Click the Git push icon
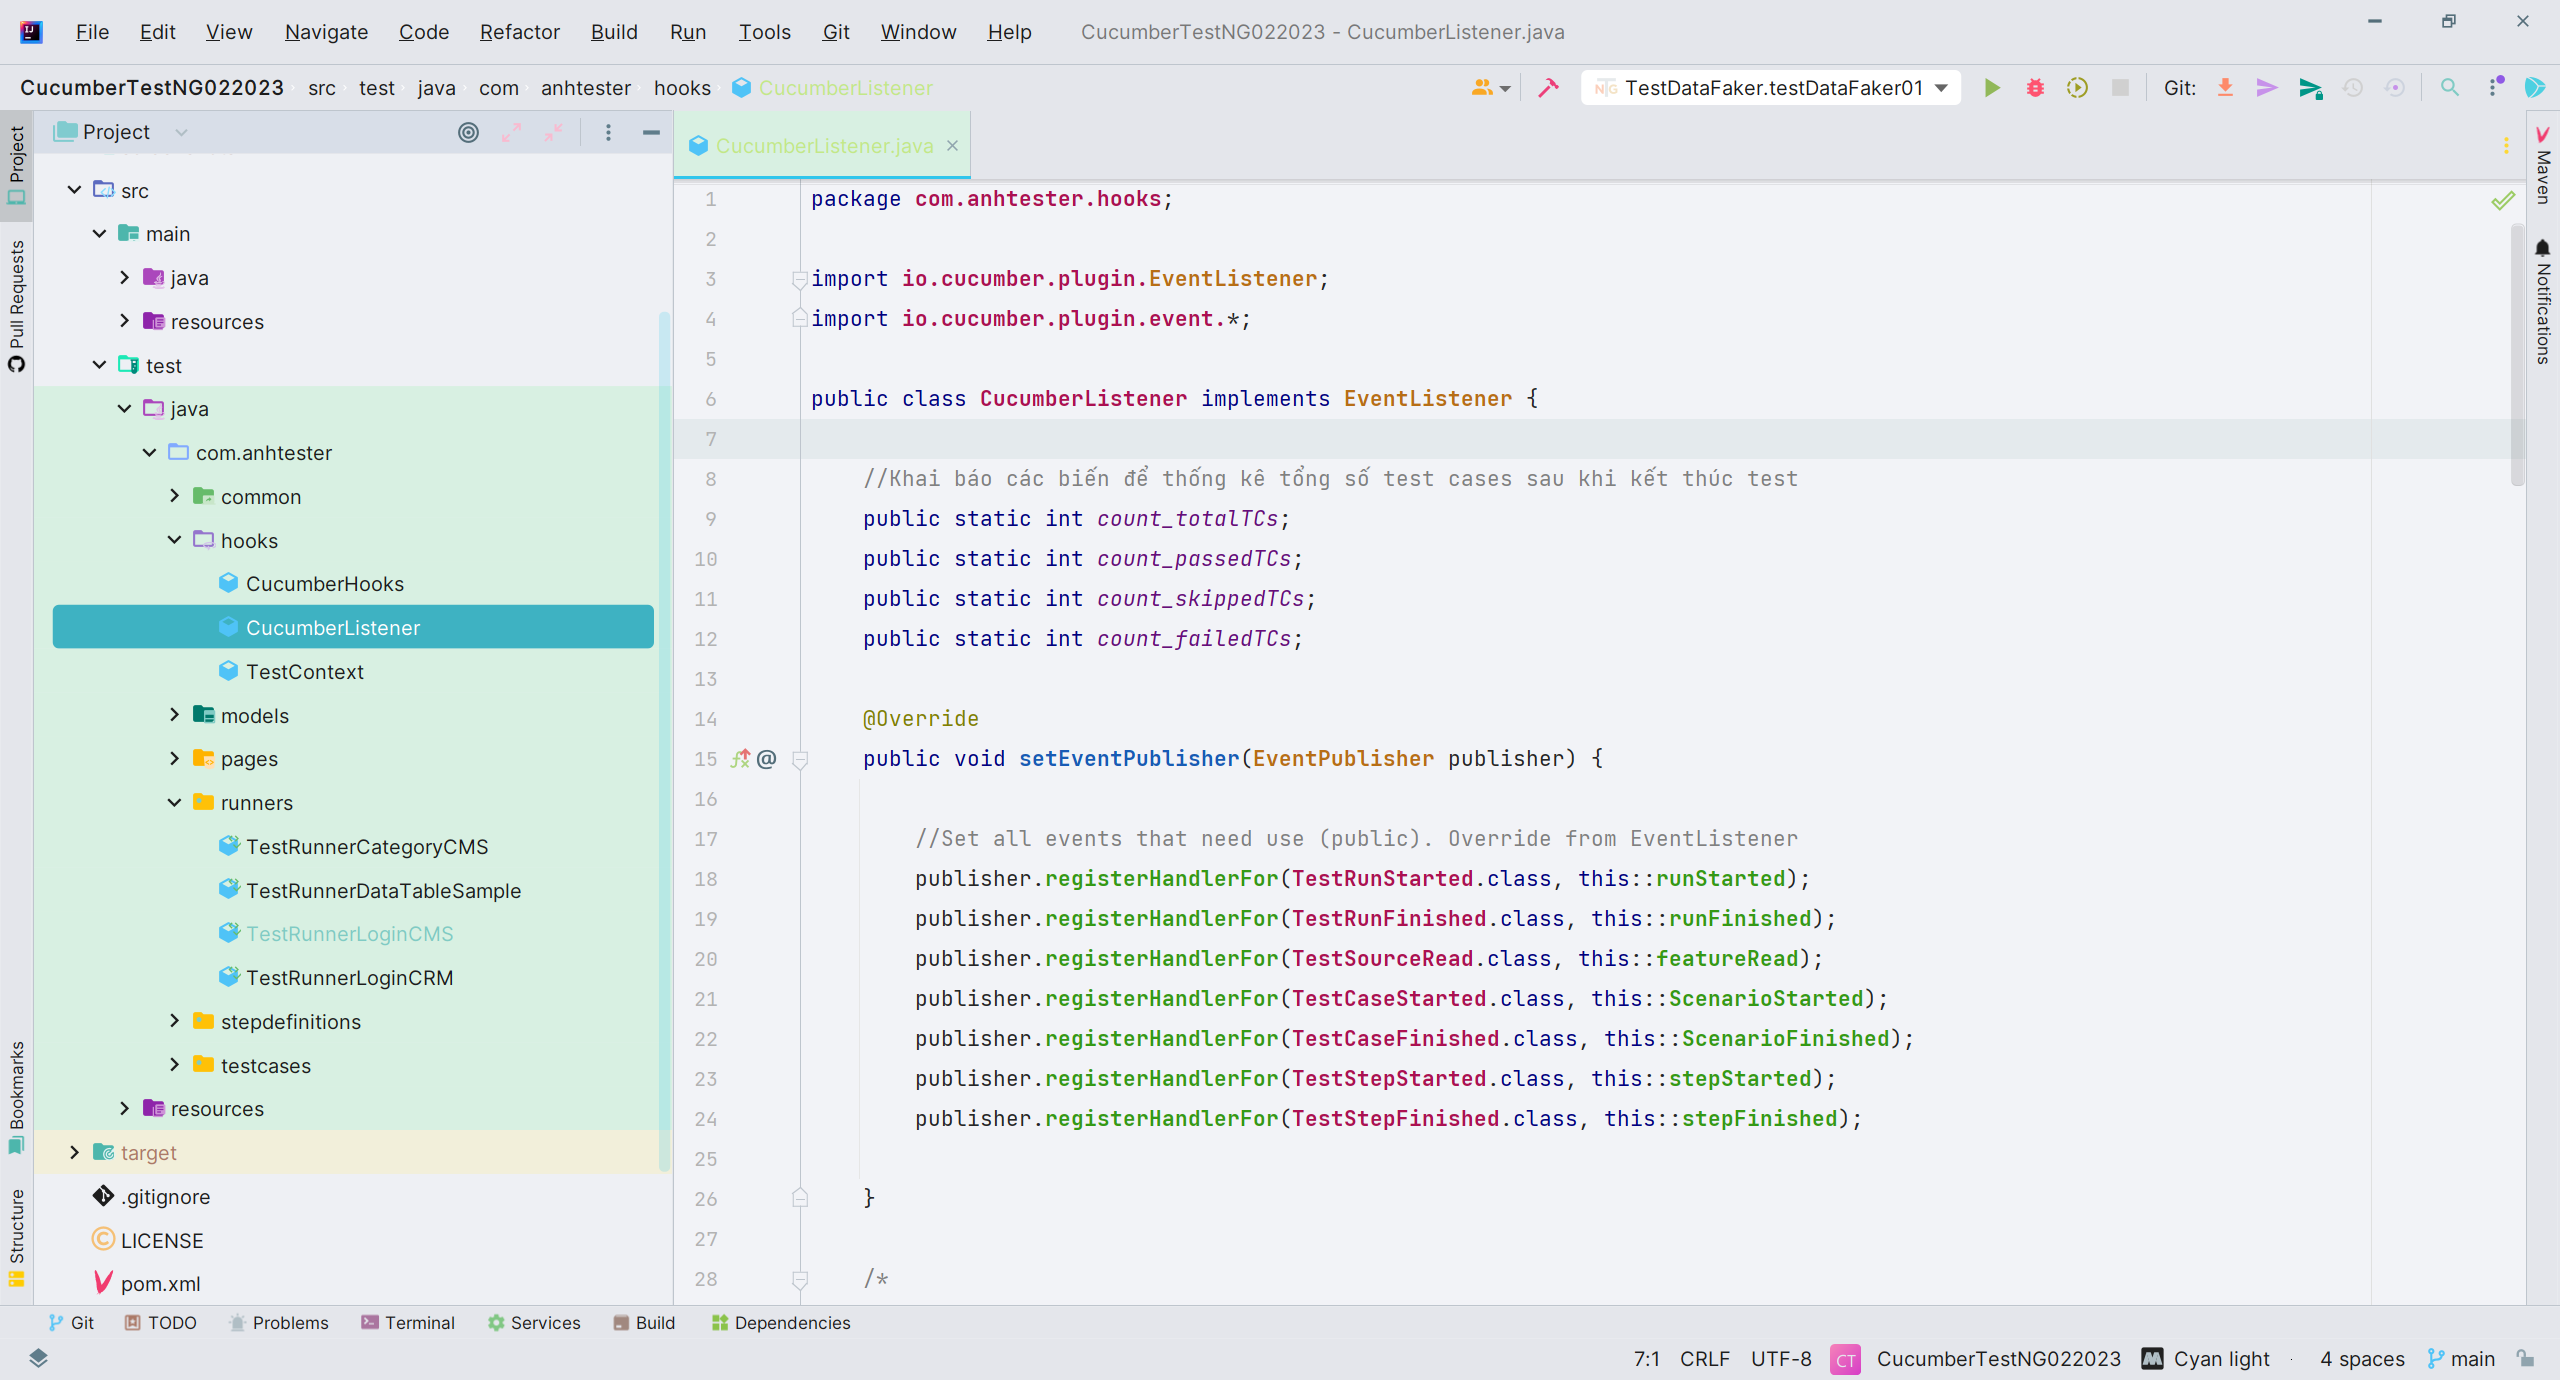The width and height of the screenshot is (2560, 1380). click(2310, 88)
